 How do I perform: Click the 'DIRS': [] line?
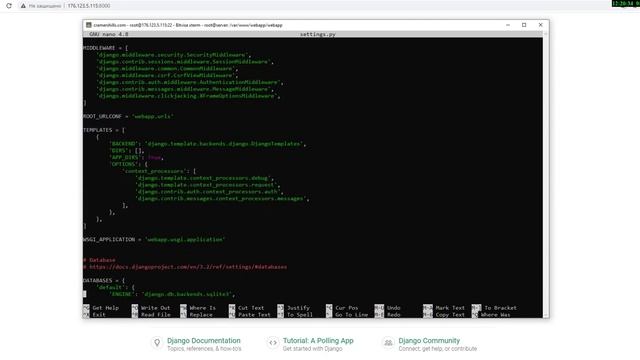click(127, 151)
